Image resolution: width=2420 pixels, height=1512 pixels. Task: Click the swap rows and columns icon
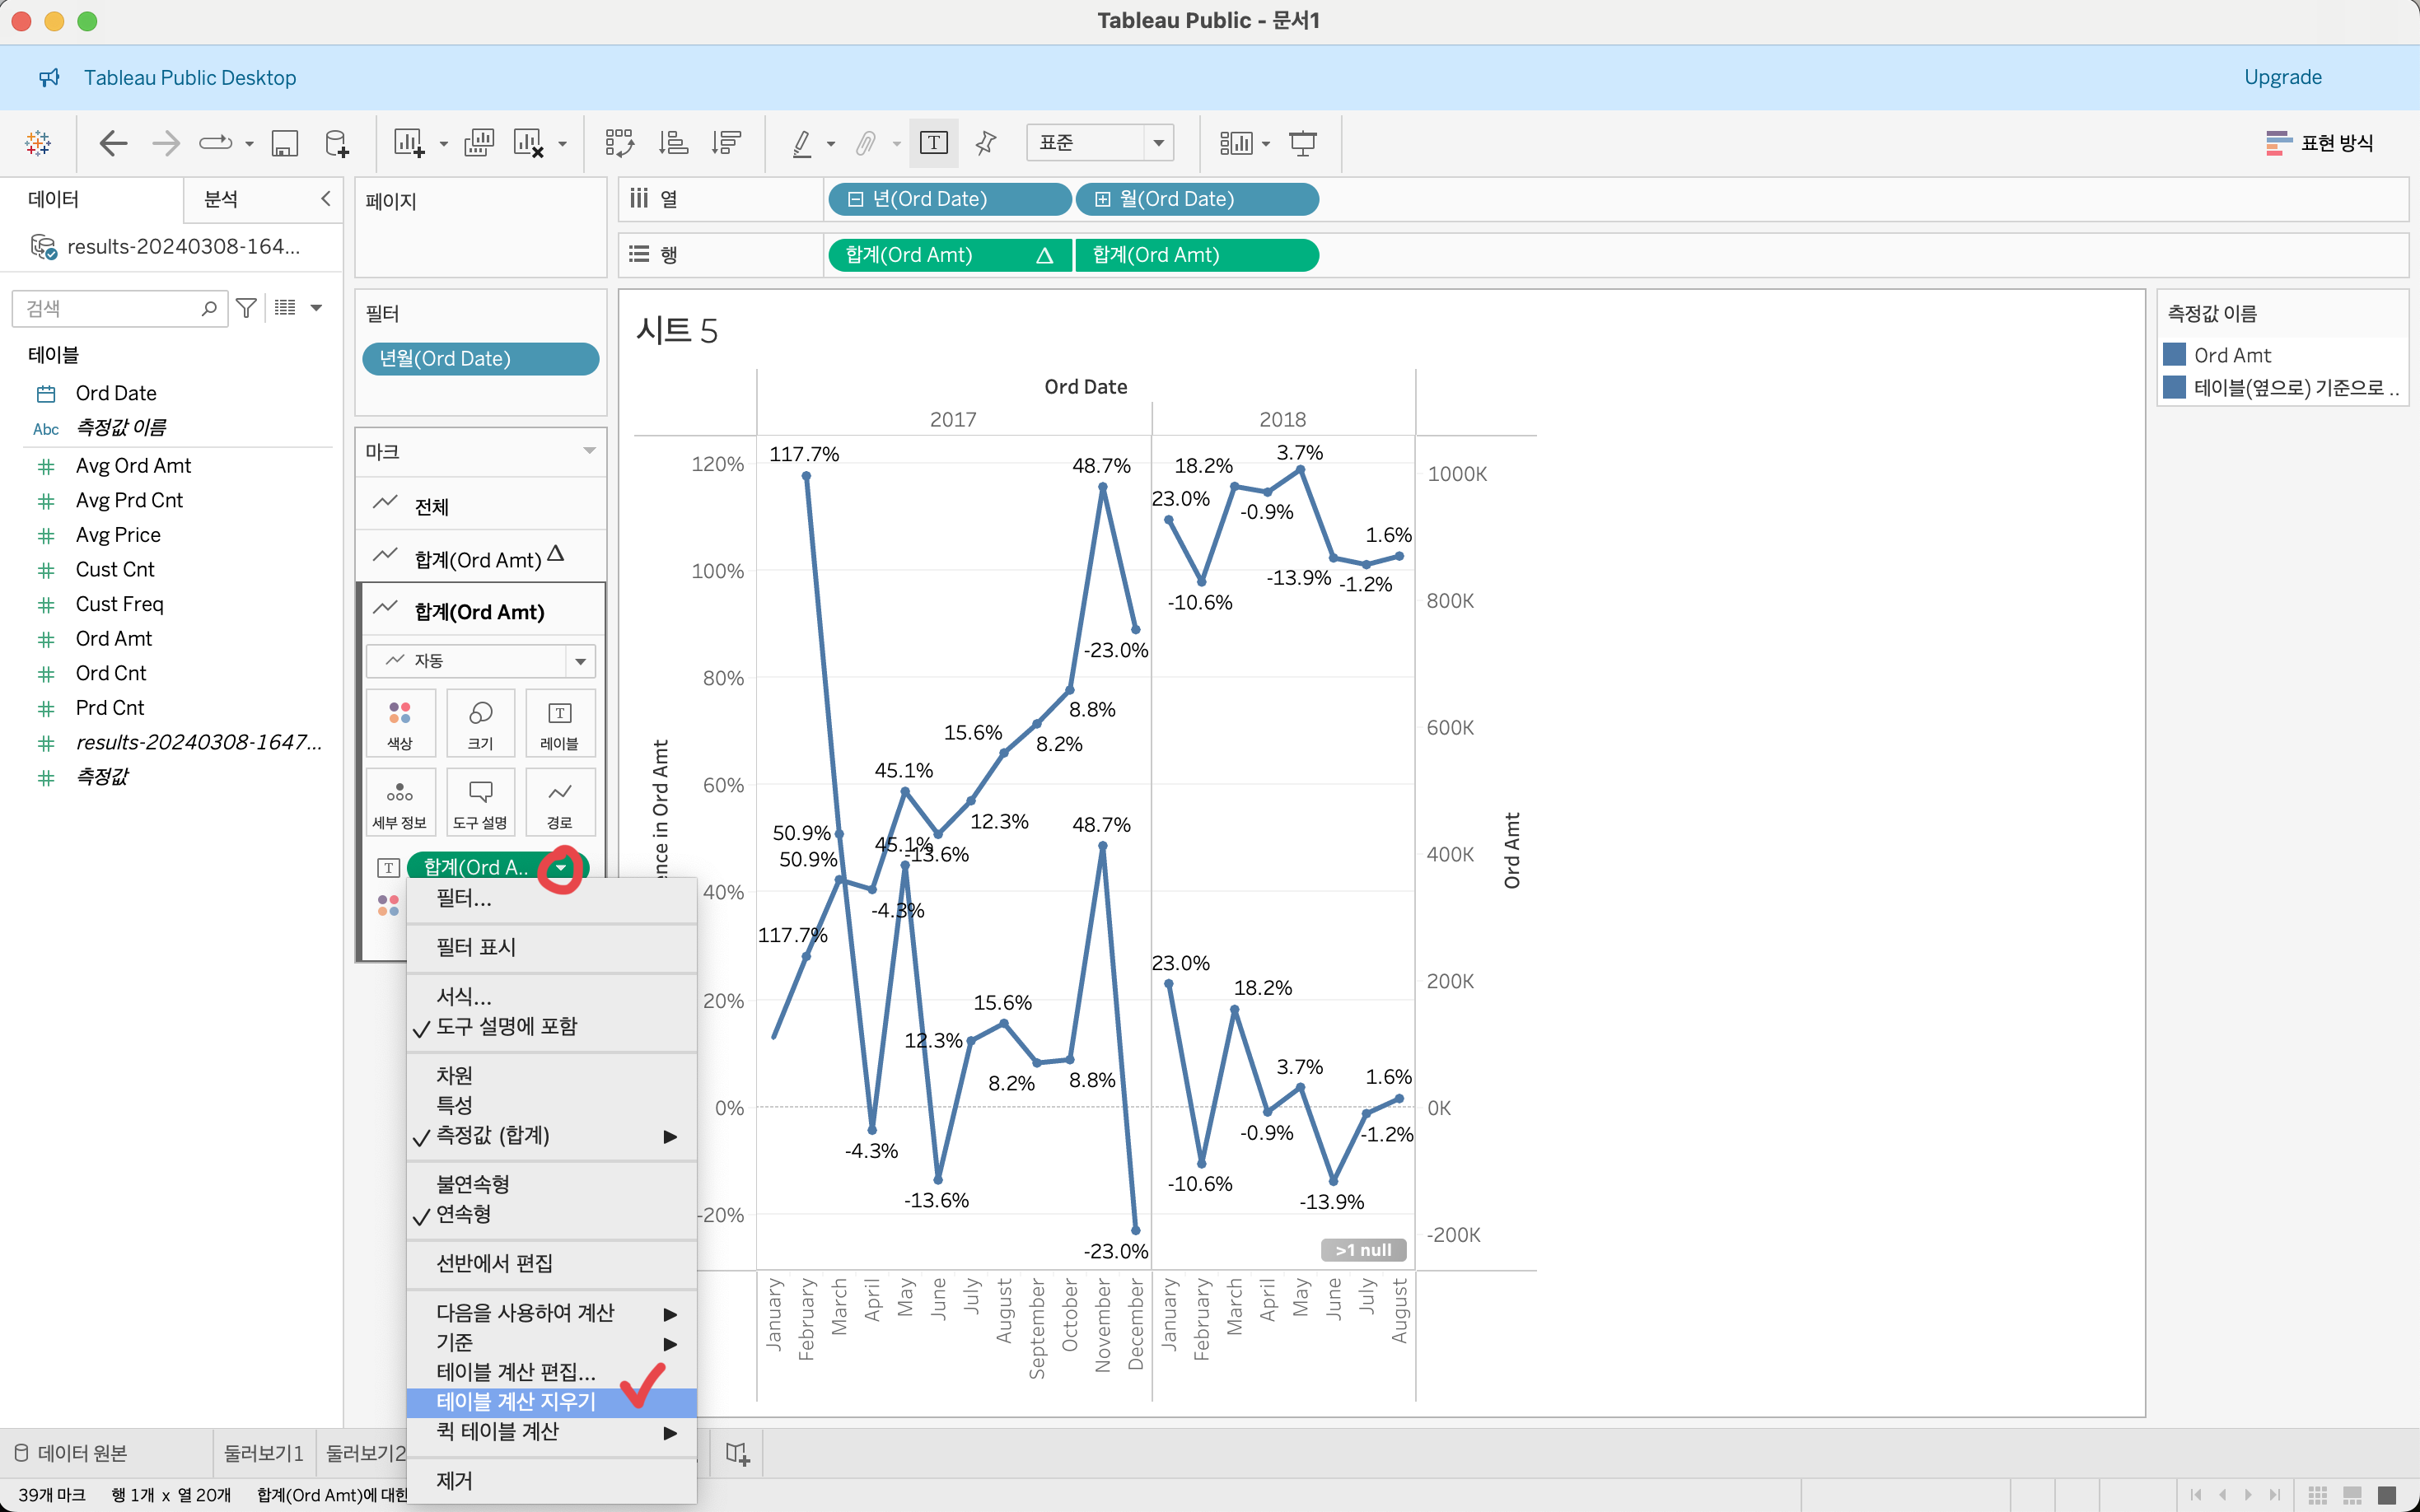coord(619,143)
